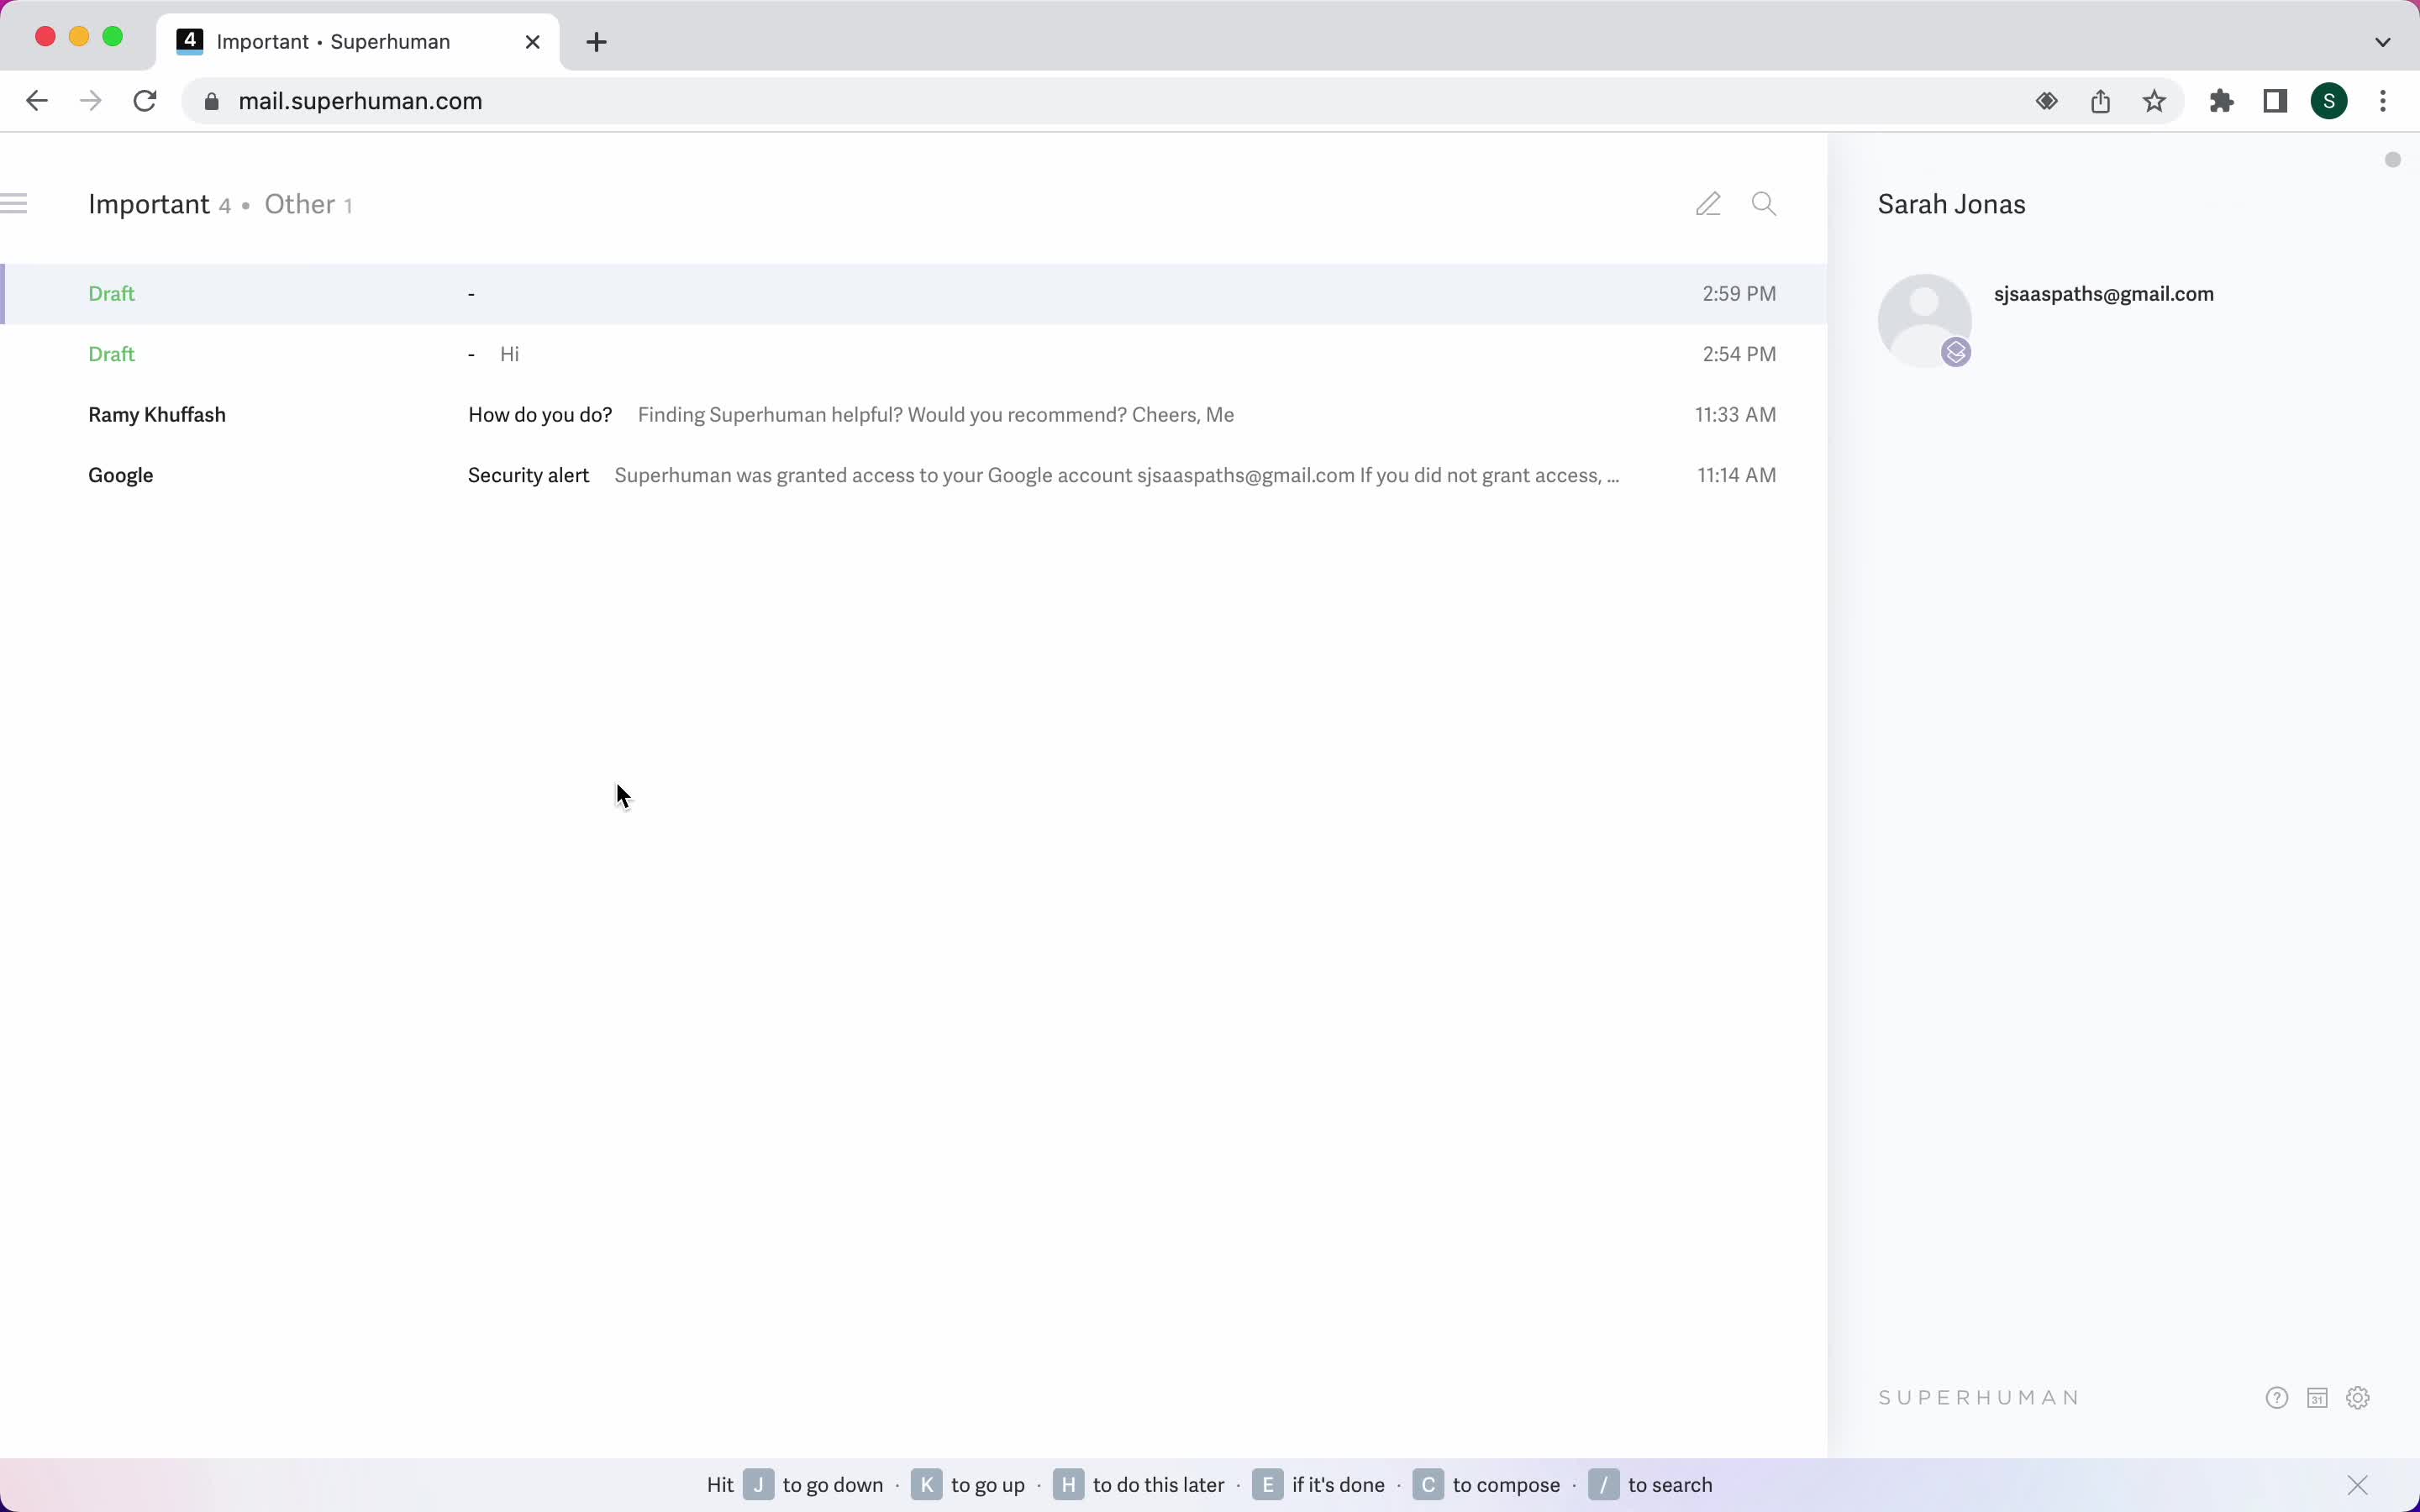Bookmark this page with star icon

[x=2155, y=101]
